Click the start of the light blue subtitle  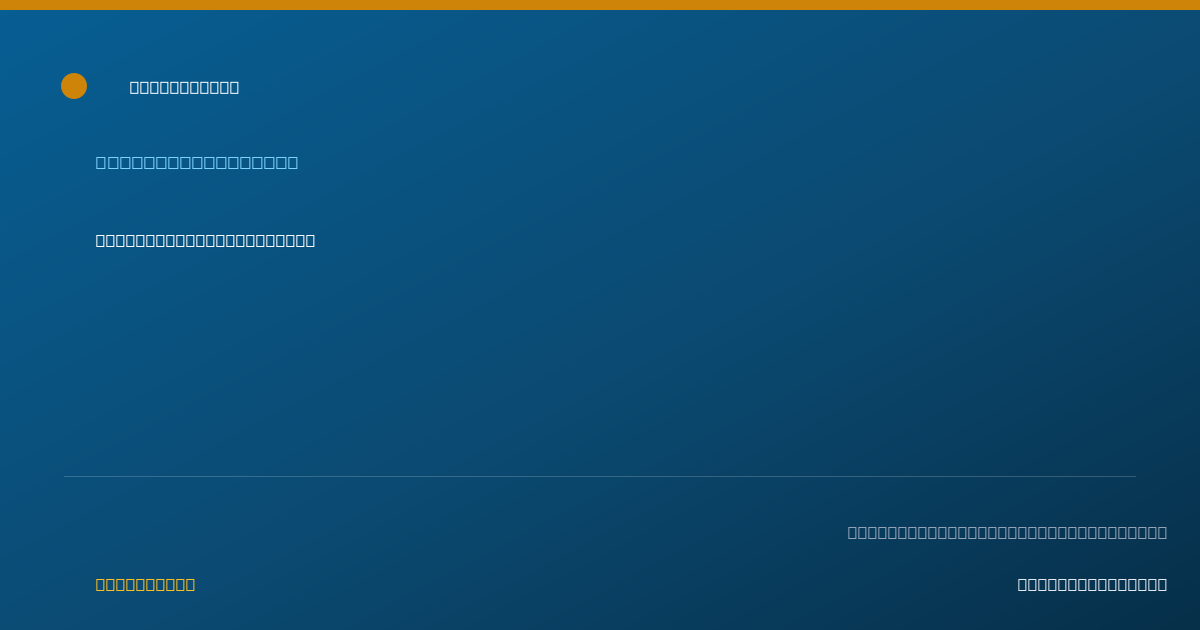[101, 162]
